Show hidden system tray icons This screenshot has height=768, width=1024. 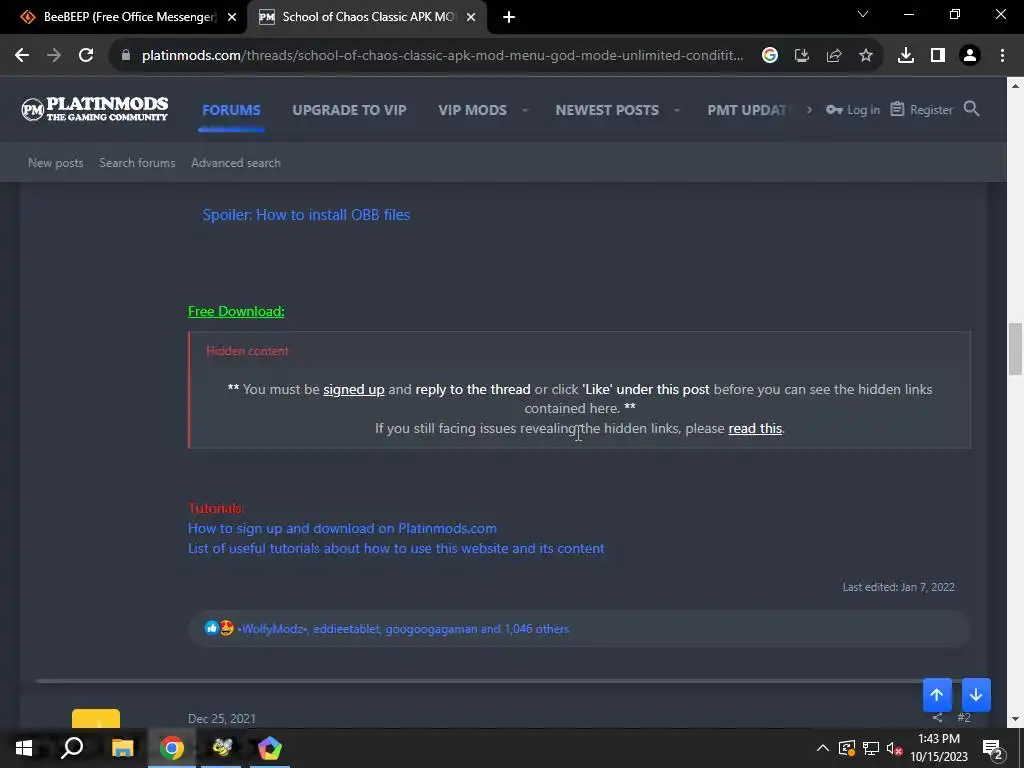[x=823, y=748]
